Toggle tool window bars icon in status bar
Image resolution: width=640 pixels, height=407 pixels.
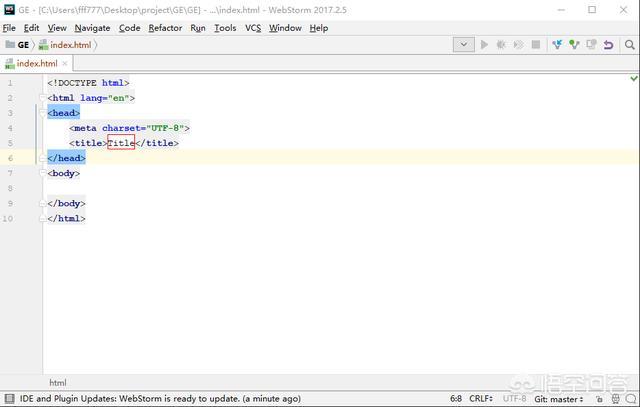point(8,398)
